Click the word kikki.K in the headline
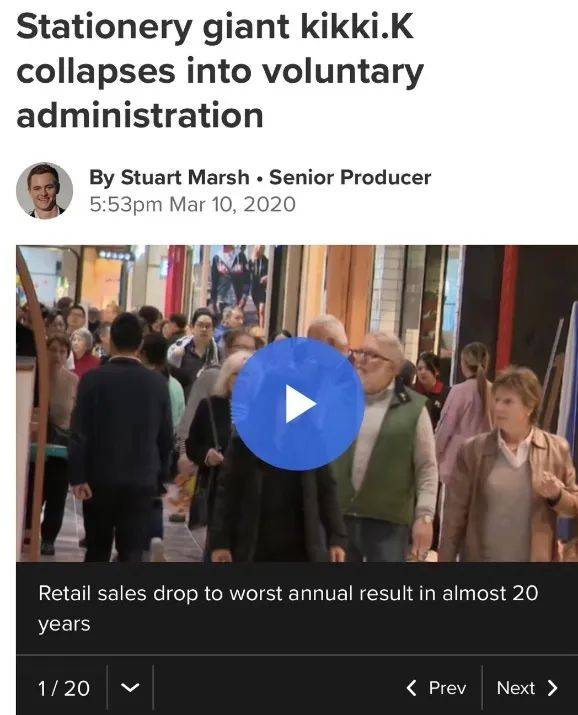 click(357, 27)
